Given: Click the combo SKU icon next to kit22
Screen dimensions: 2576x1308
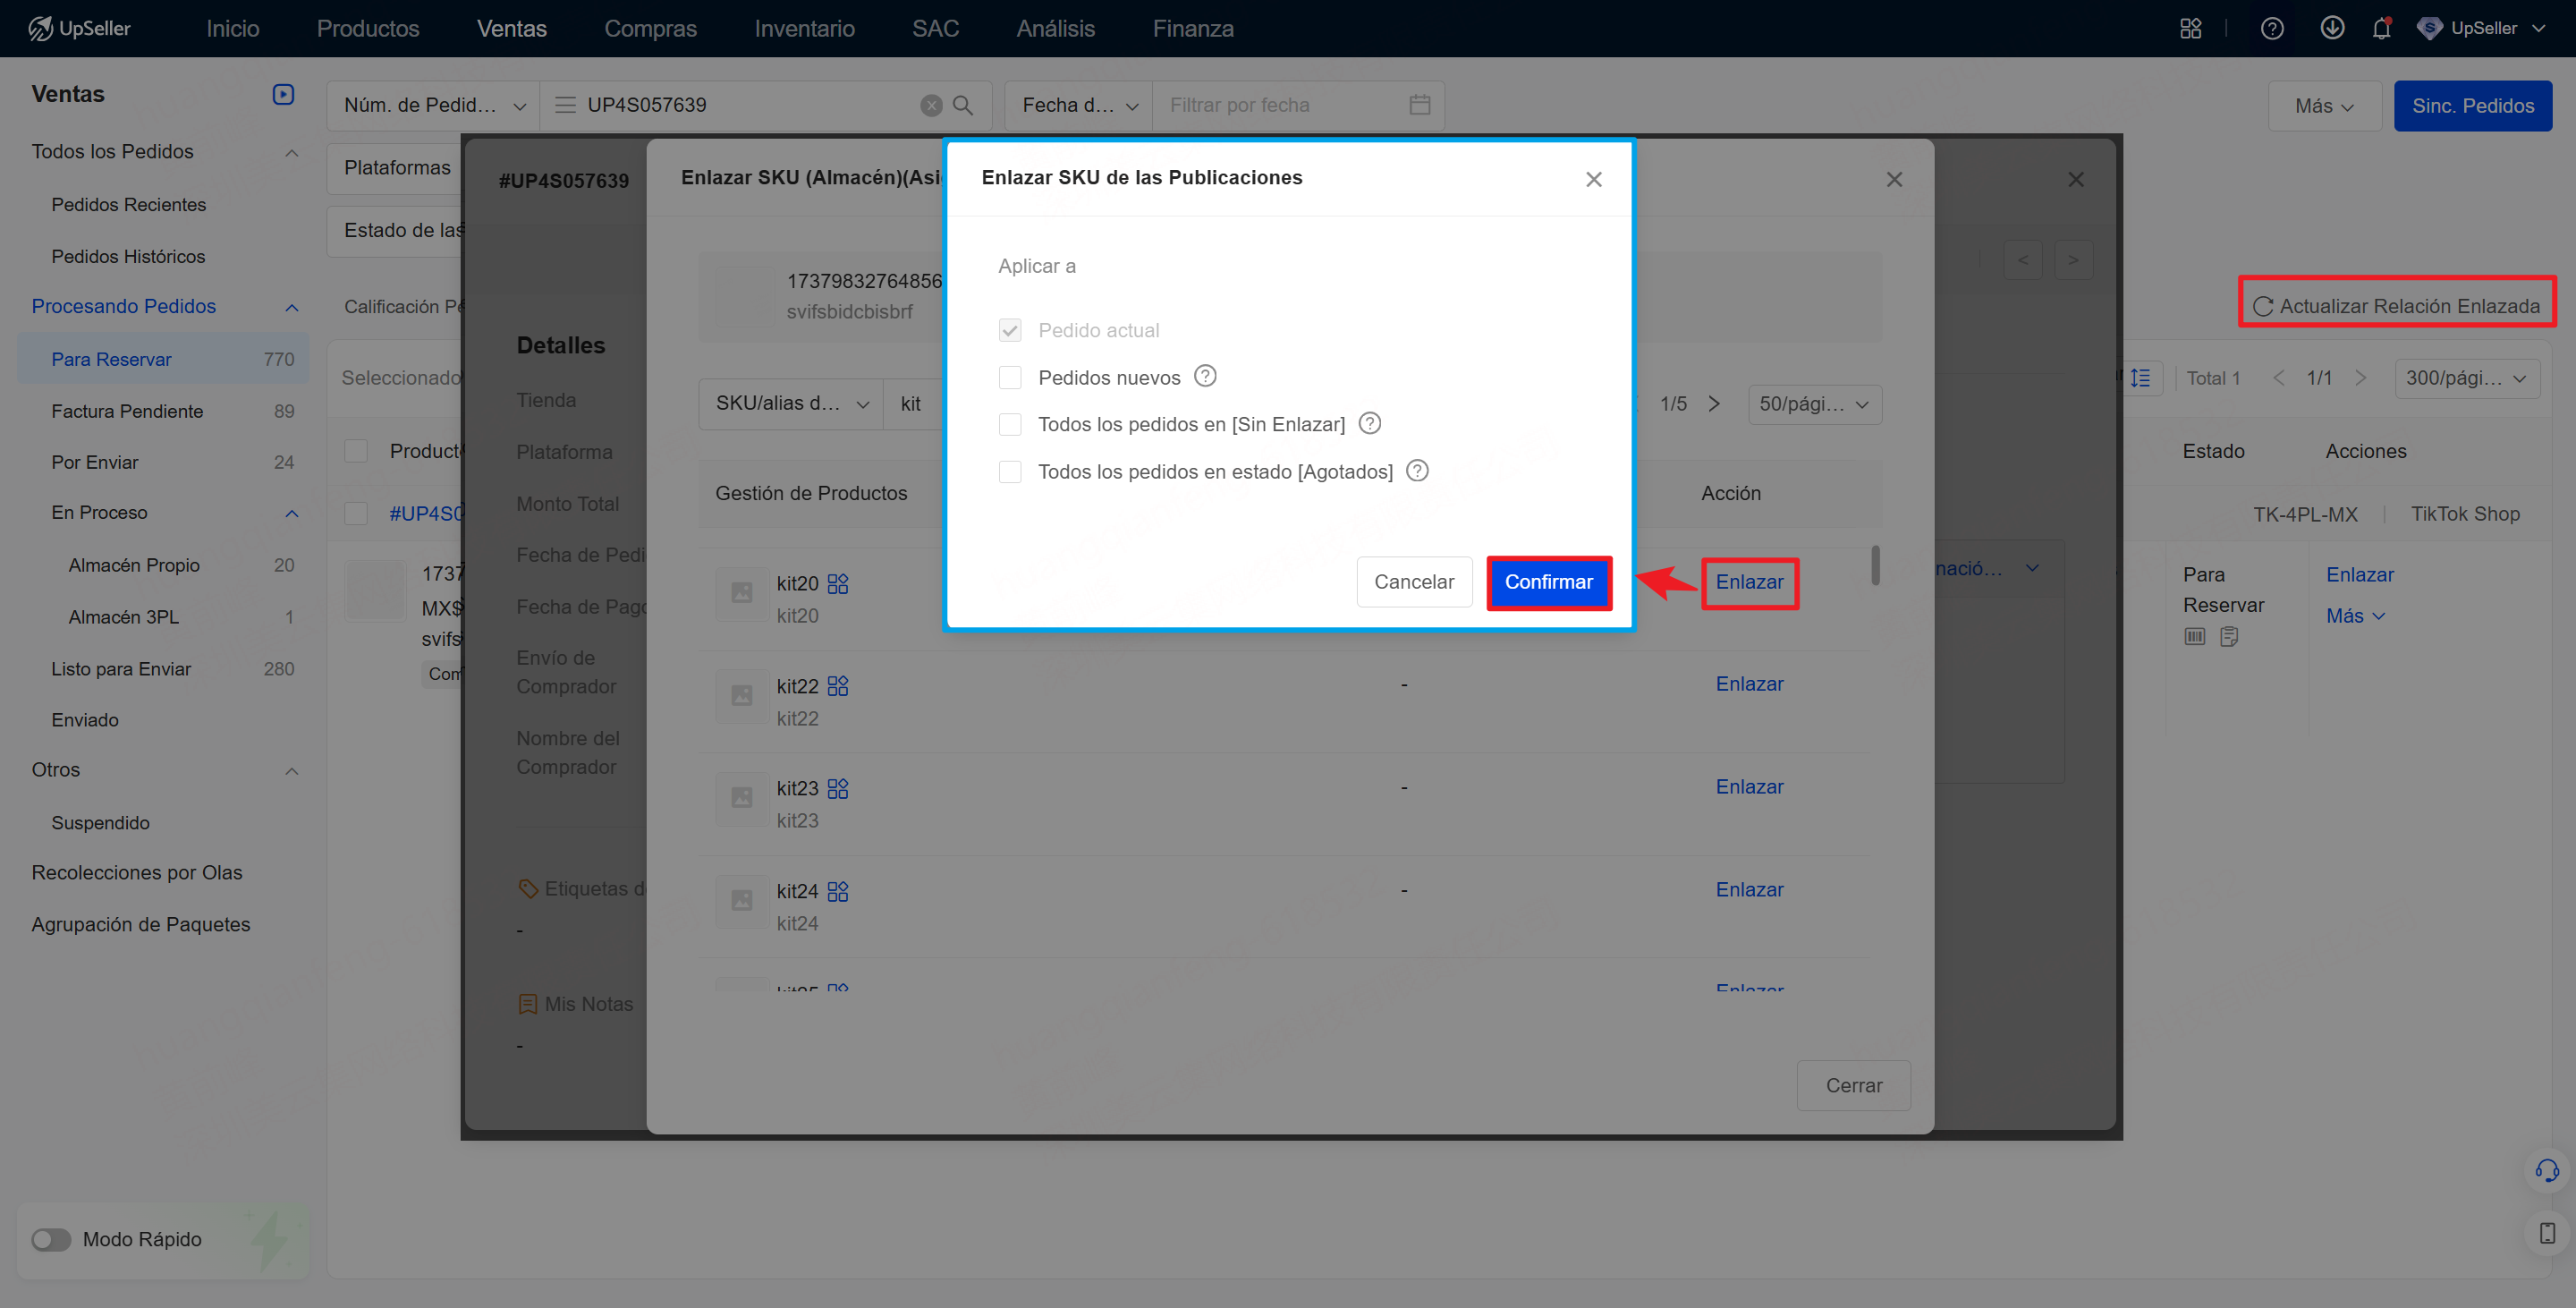Looking at the screenshot, I should 838,686.
